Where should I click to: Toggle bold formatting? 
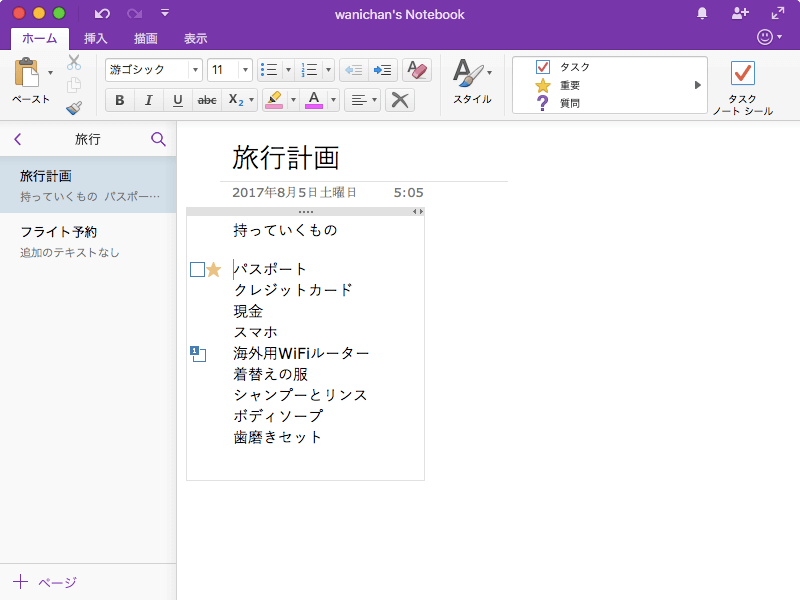[120, 100]
